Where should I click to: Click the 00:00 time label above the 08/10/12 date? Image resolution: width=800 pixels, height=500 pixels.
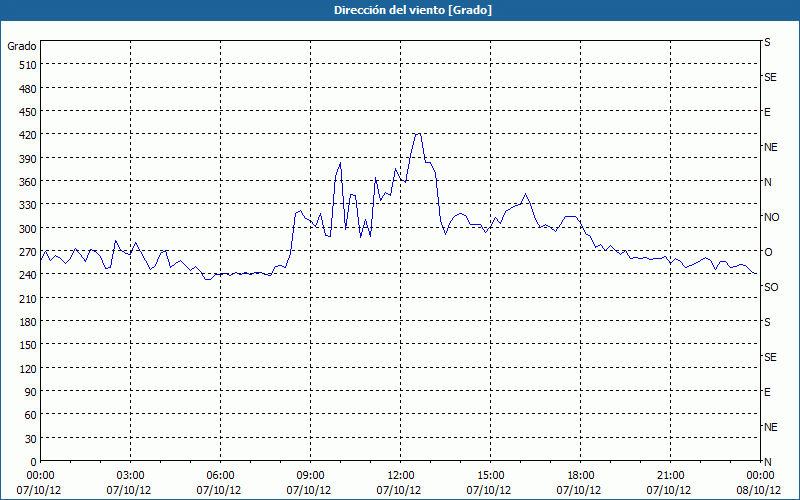point(760,476)
